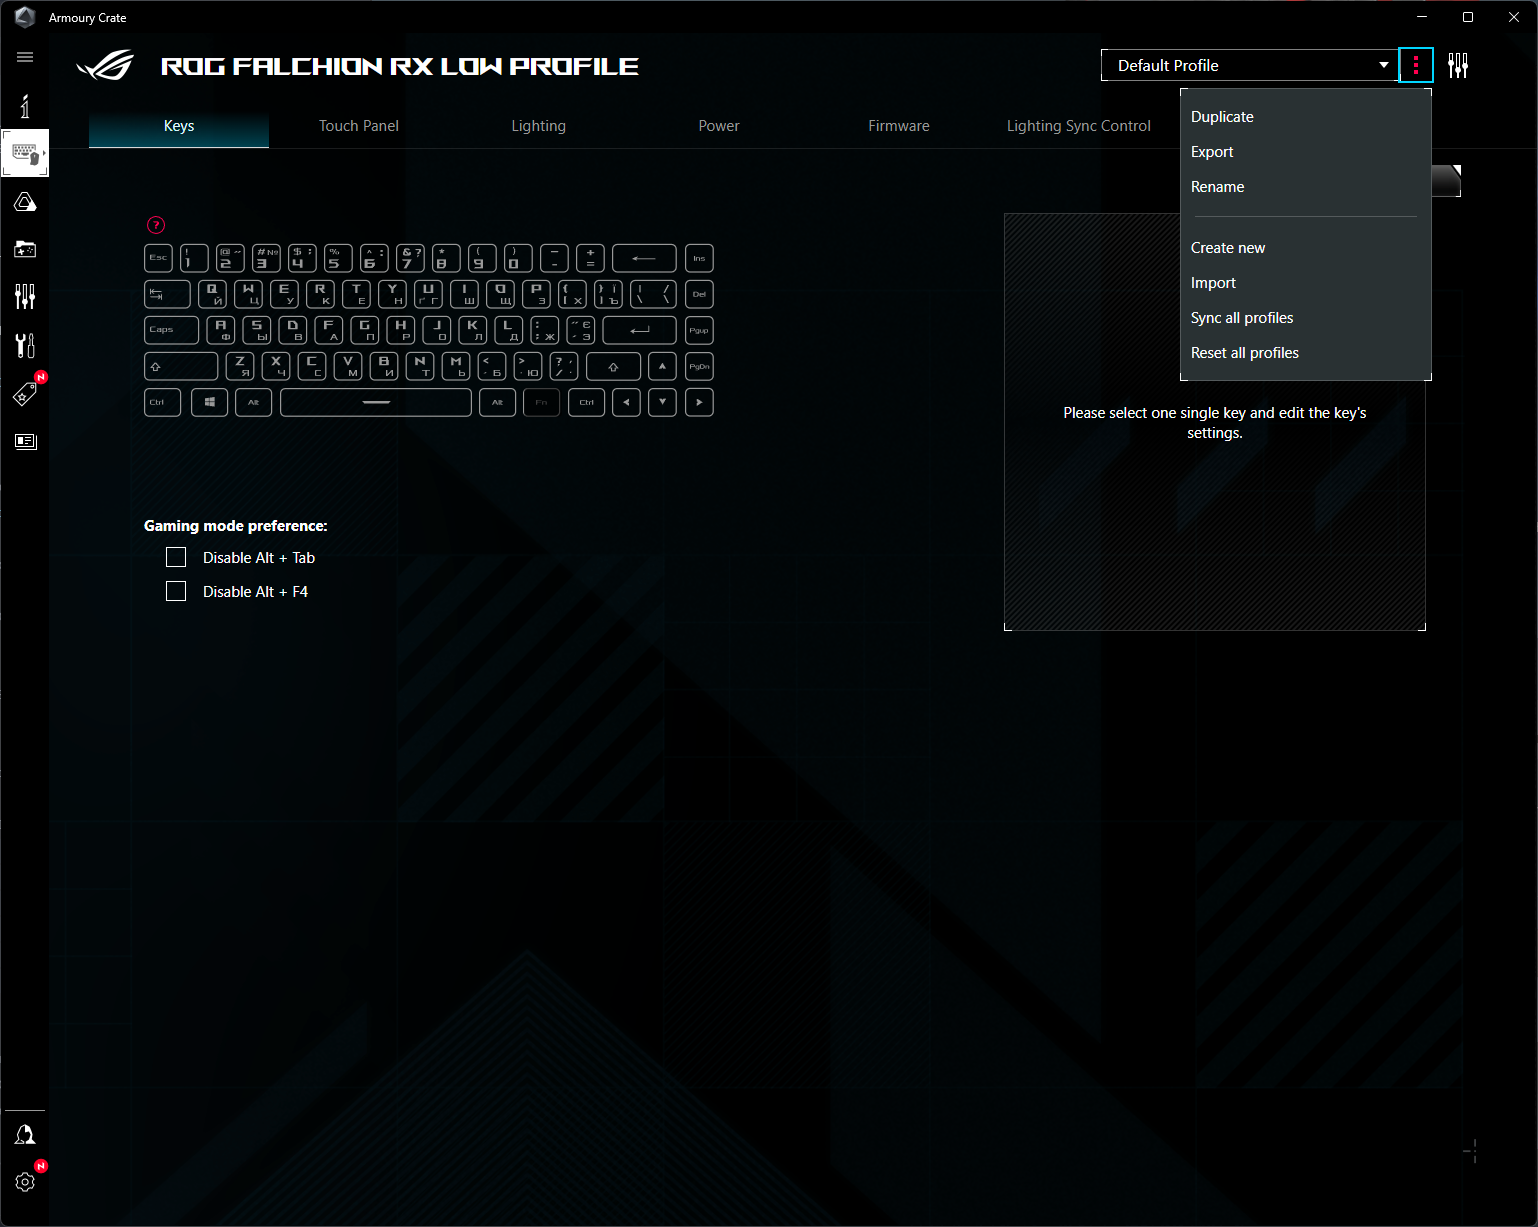This screenshot has height=1227, width=1538.
Task: Switch to the Power tab
Action: click(x=719, y=126)
